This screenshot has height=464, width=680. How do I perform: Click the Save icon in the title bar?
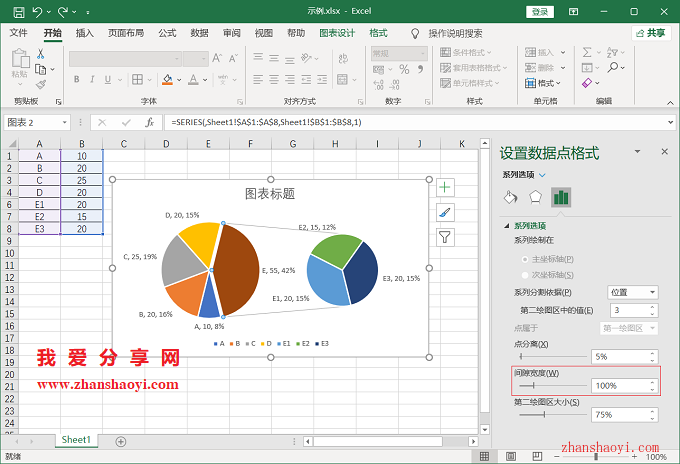point(19,12)
